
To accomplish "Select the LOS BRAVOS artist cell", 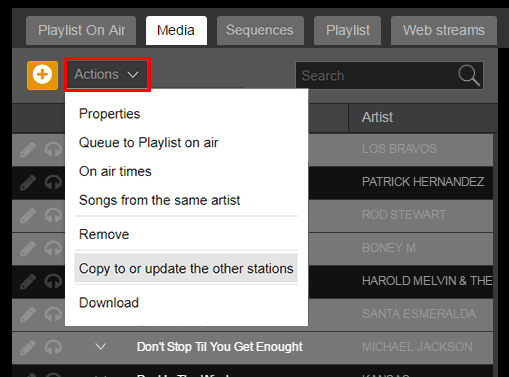I will click(399, 149).
